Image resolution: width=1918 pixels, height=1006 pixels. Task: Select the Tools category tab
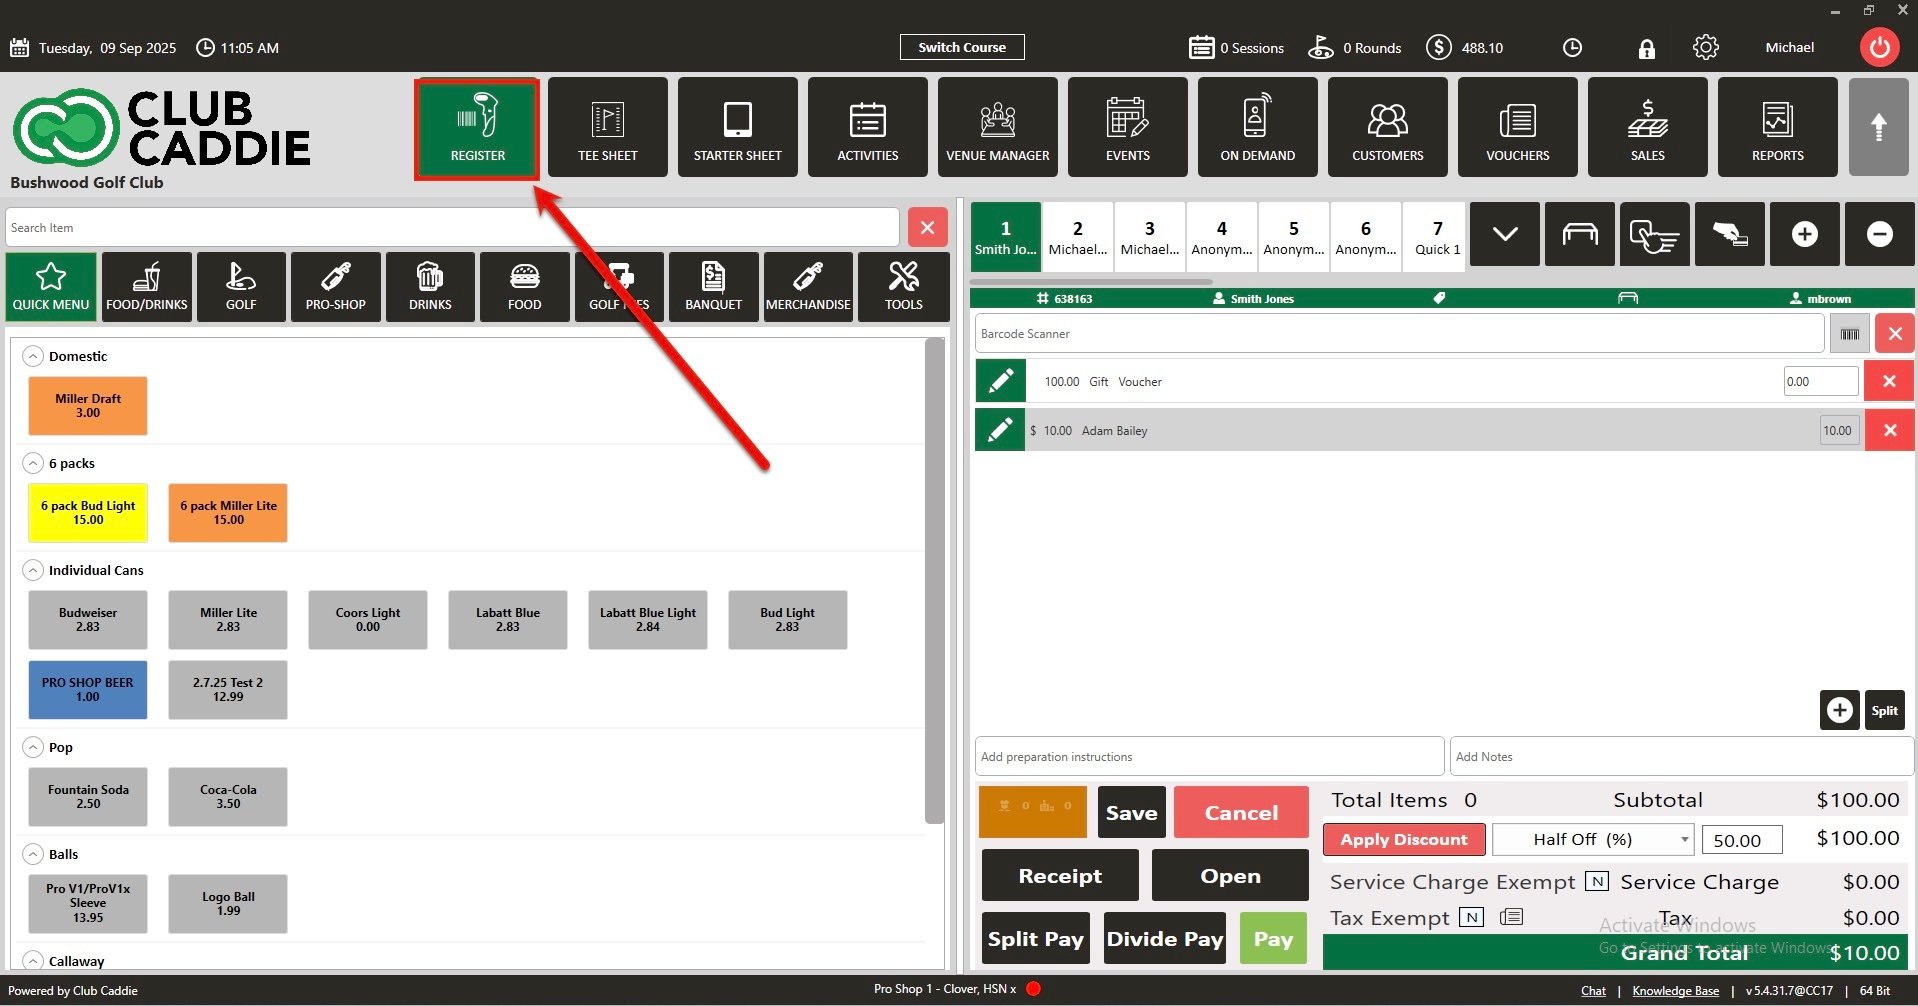point(903,287)
